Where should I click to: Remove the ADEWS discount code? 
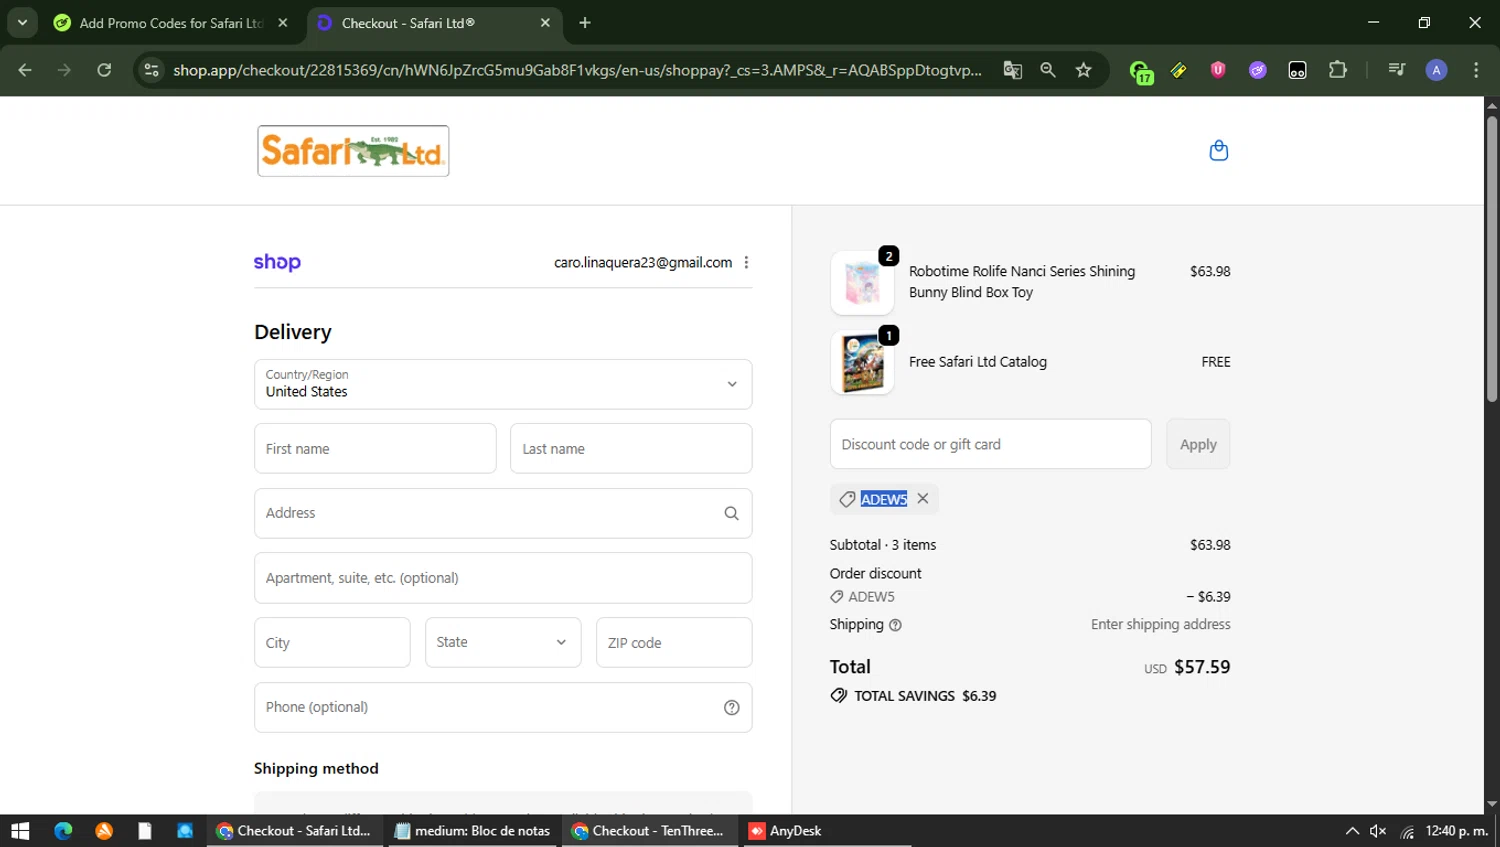tap(923, 498)
